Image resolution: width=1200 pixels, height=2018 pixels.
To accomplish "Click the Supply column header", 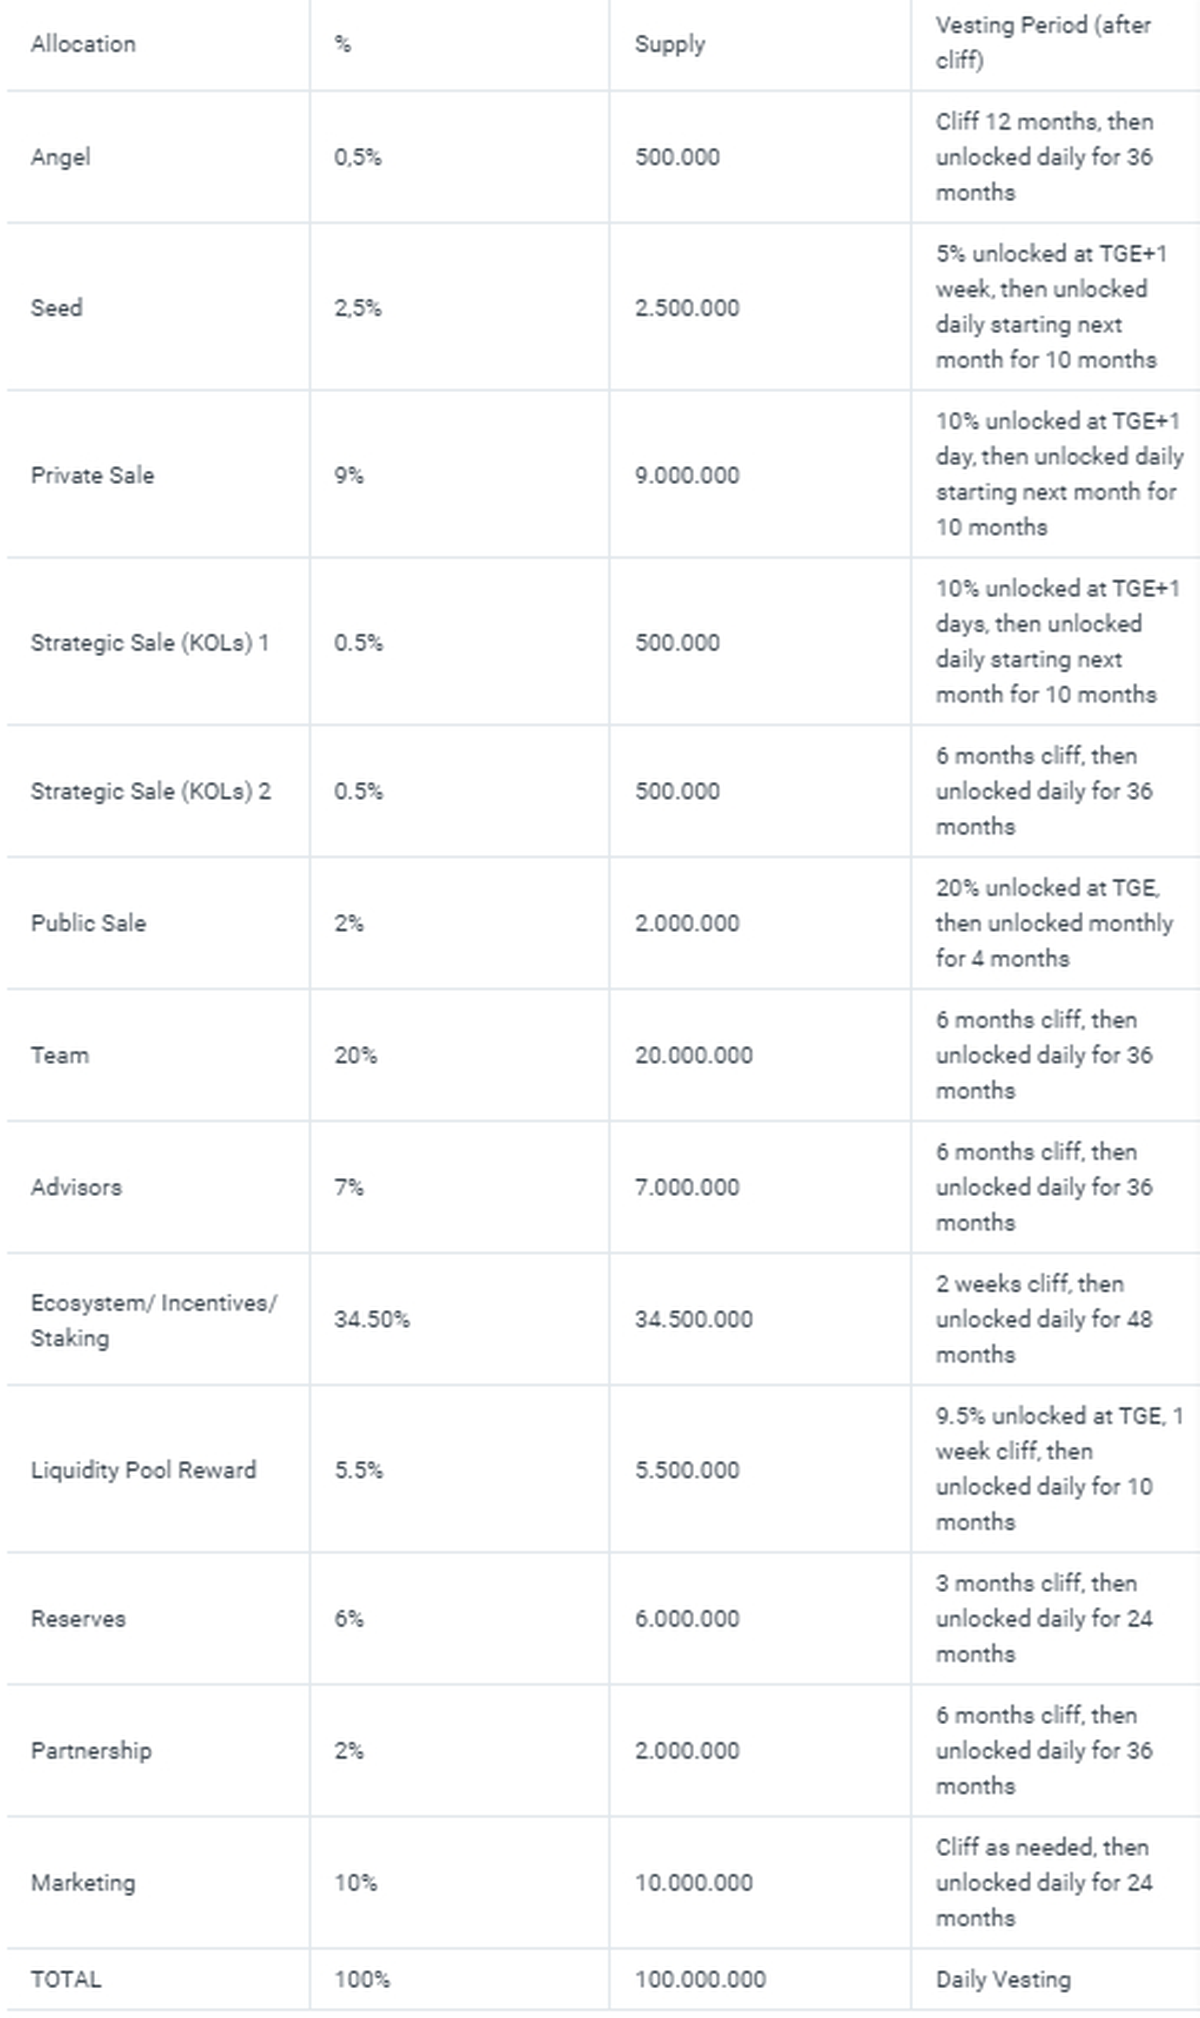I will coord(670,44).
